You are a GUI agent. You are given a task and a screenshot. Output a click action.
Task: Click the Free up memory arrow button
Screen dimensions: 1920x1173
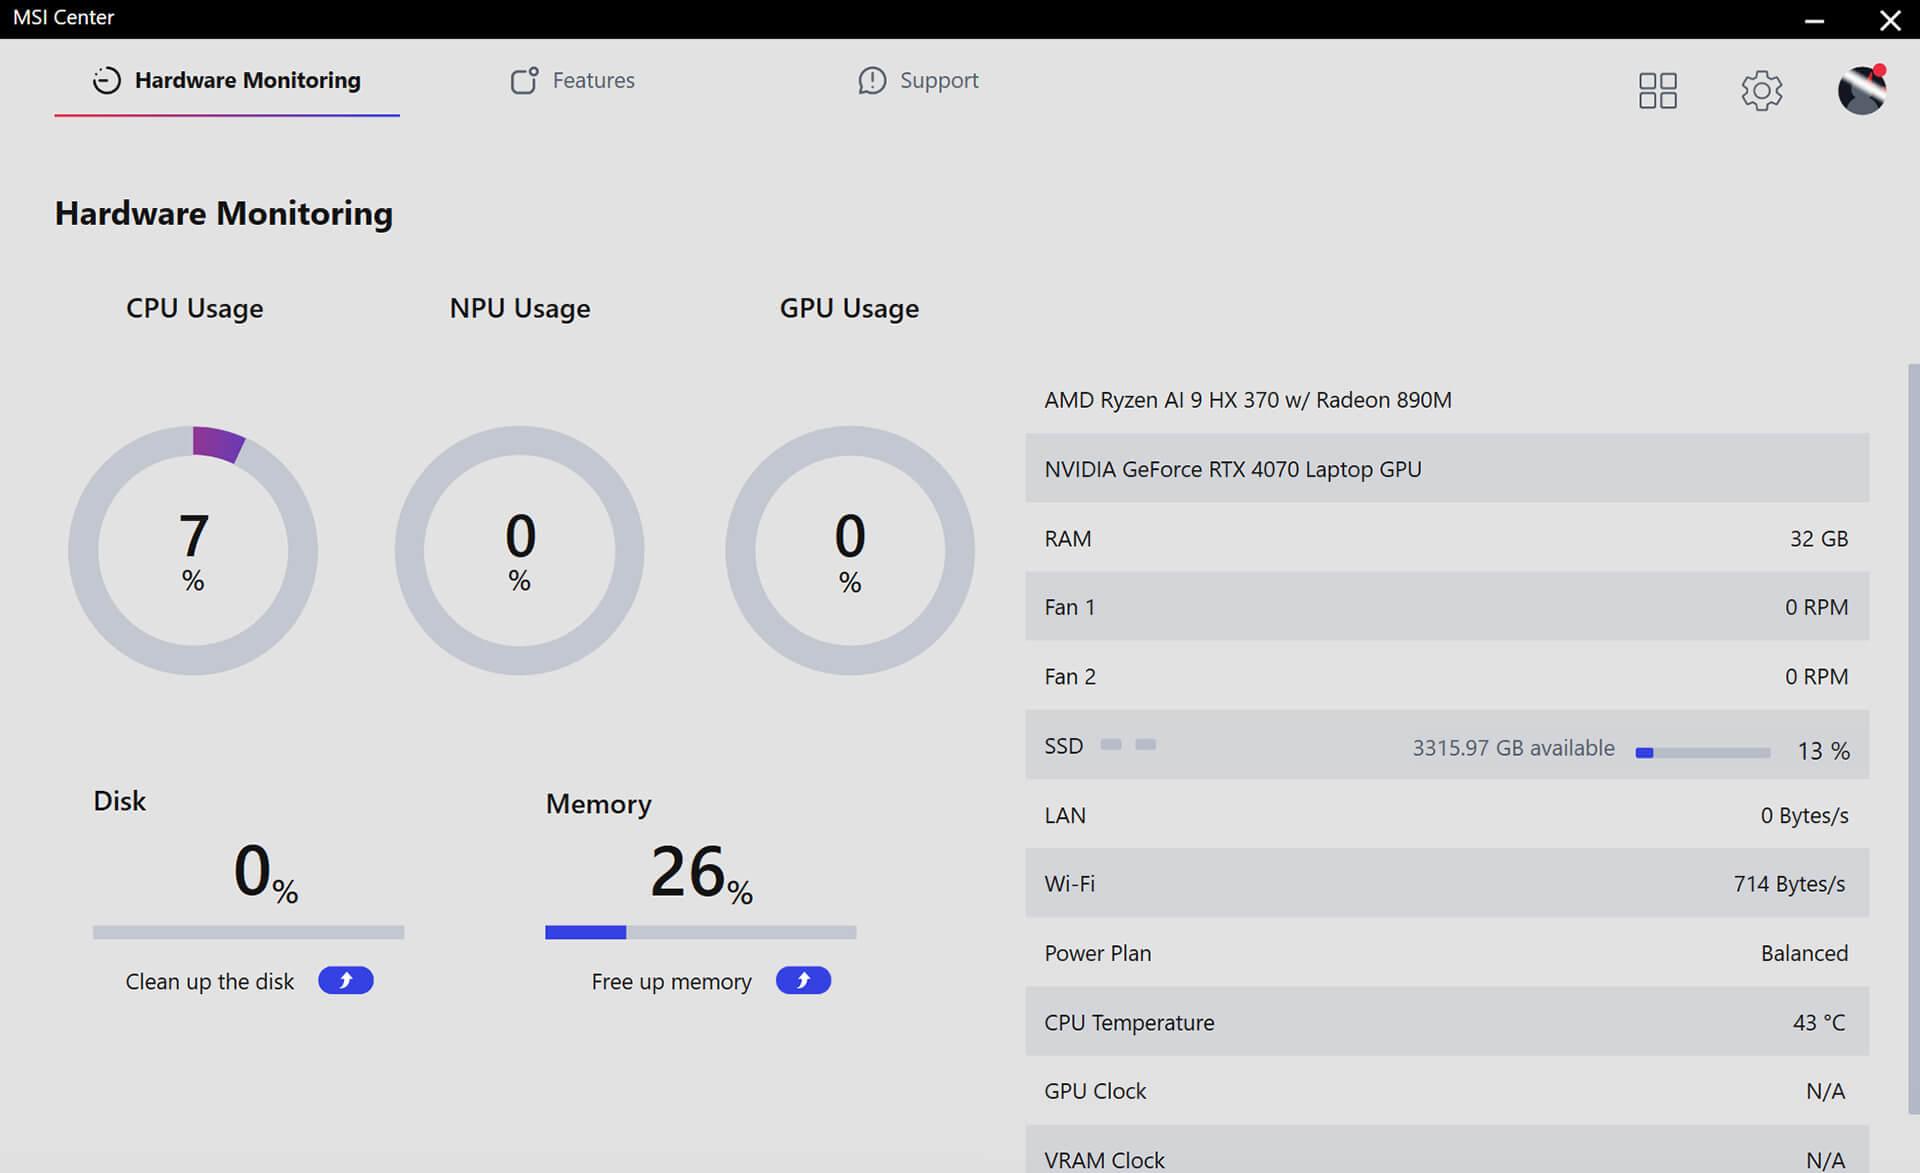point(803,981)
